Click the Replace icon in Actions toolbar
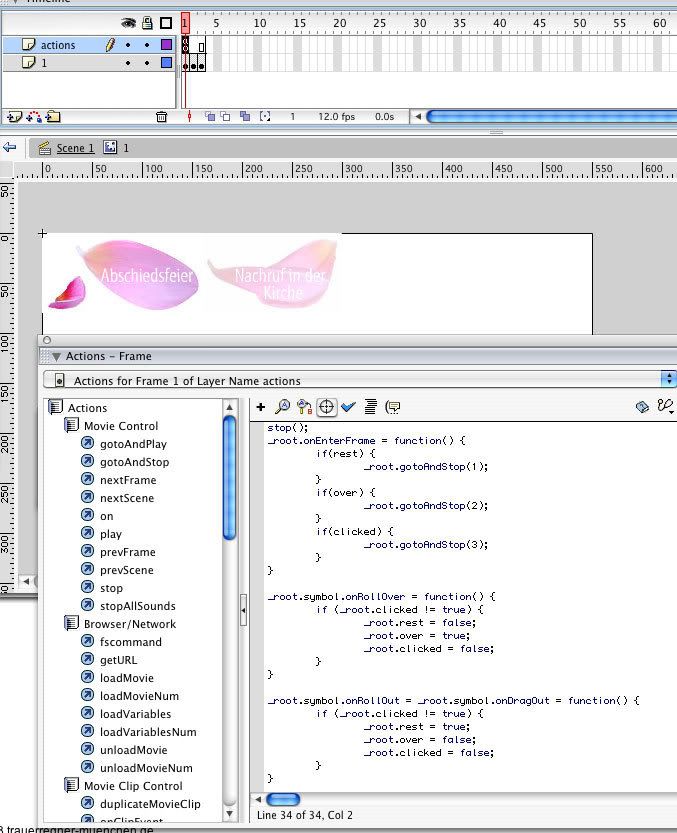This screenshot has width=677, height=833. click(x=304, y=407)
